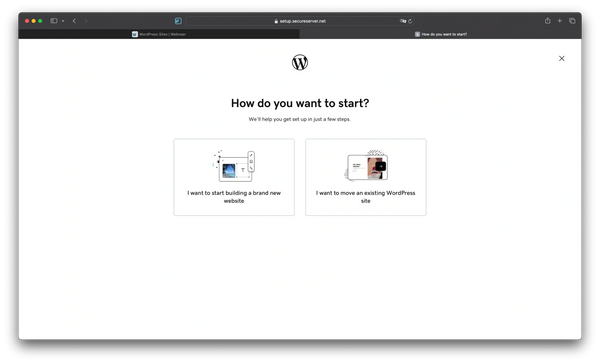Open the Share icon in Safari toolbar
This screenshot has width=600, height=364.
click(548, 21)
